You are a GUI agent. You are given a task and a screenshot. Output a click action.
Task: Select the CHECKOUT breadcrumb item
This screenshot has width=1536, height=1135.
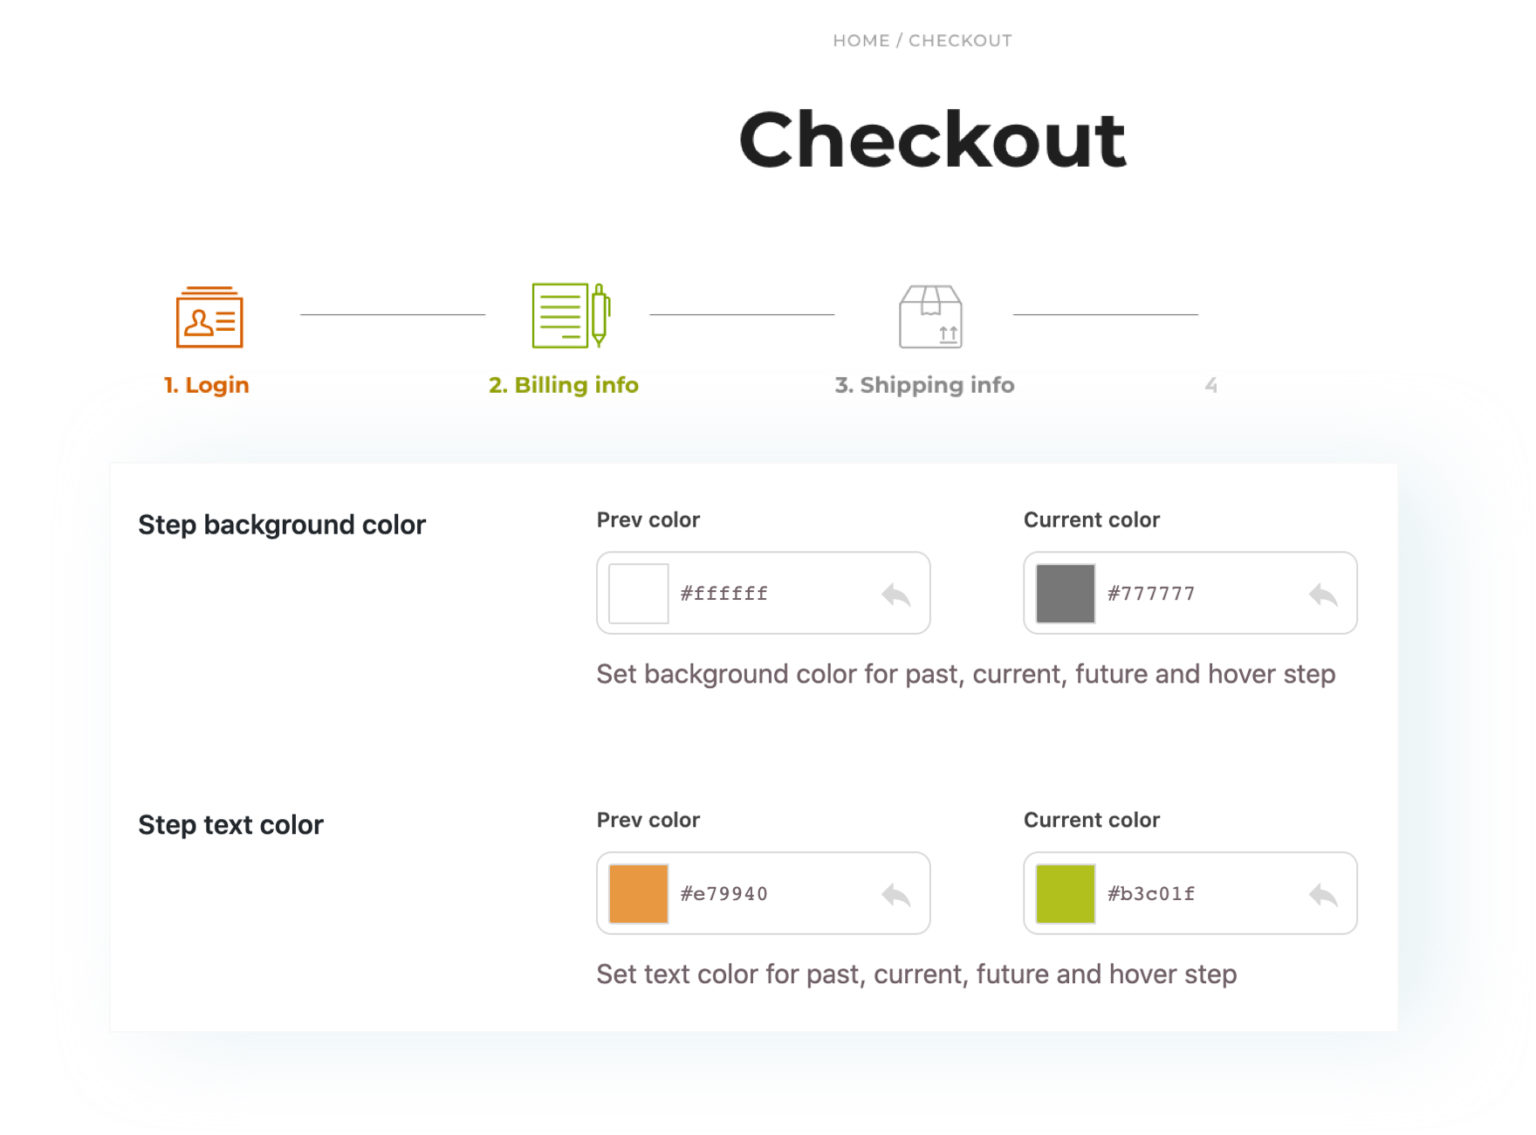(x=961, y=40)
